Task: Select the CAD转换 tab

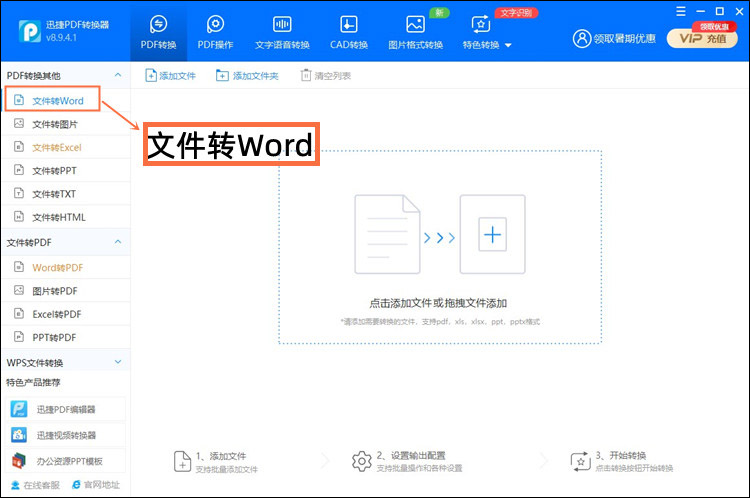Action: point(349,32)
